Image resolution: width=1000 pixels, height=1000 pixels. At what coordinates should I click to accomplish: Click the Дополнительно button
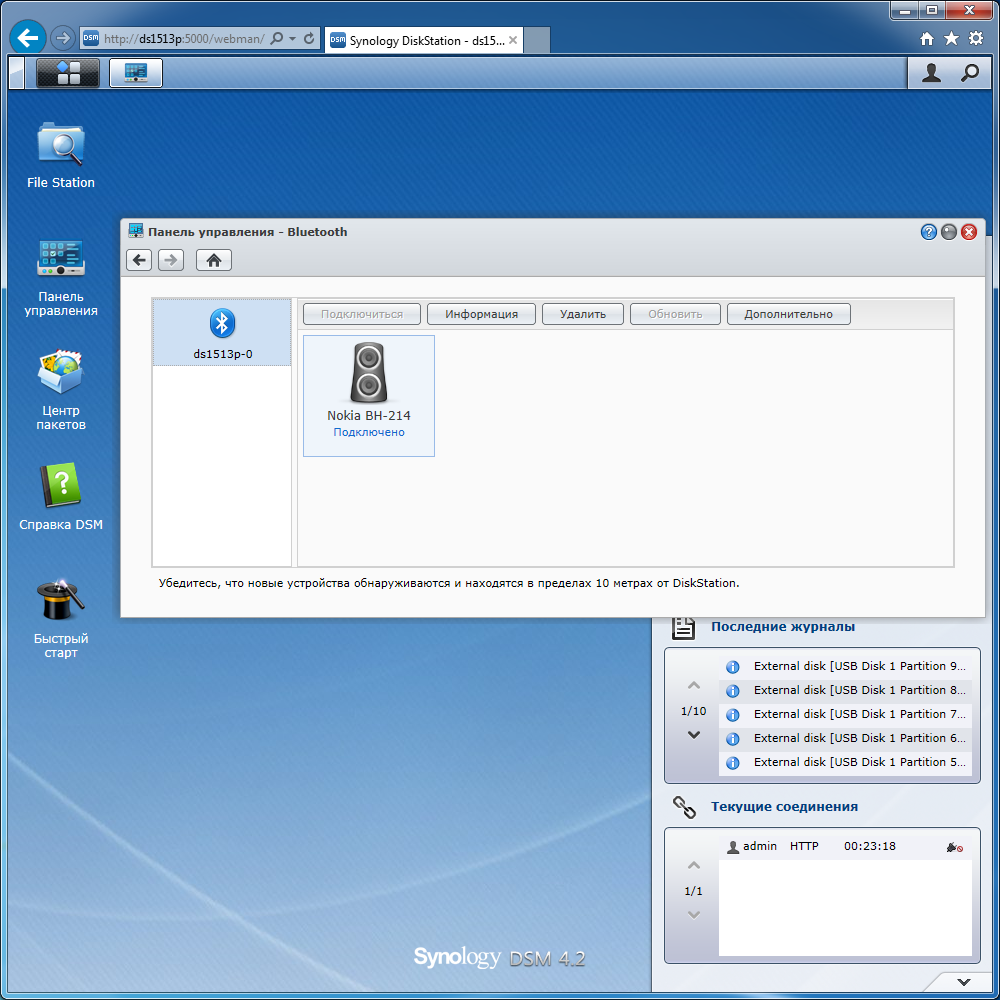788,314
